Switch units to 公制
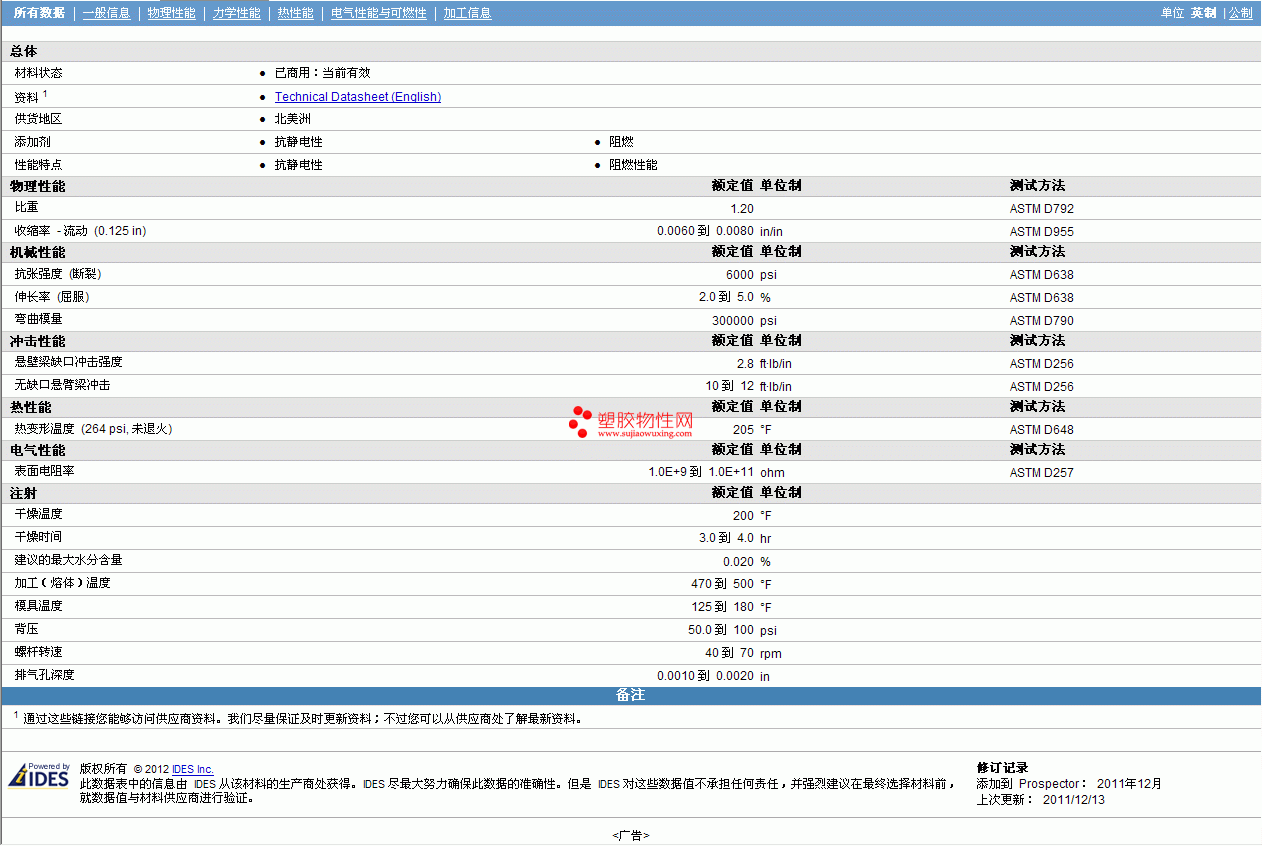Screen dimensions: 1262x846 pyautogui.click(x=1240, y=13)
